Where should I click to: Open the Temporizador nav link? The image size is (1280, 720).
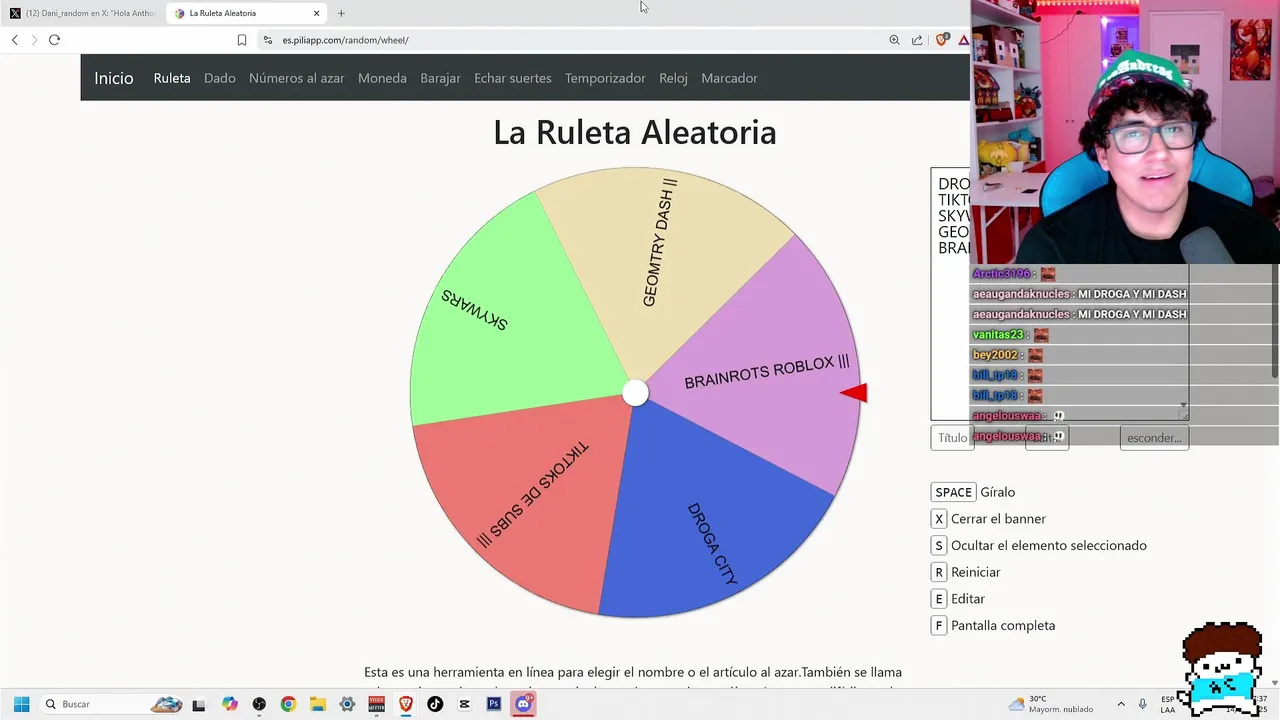[x=605, y=78]
